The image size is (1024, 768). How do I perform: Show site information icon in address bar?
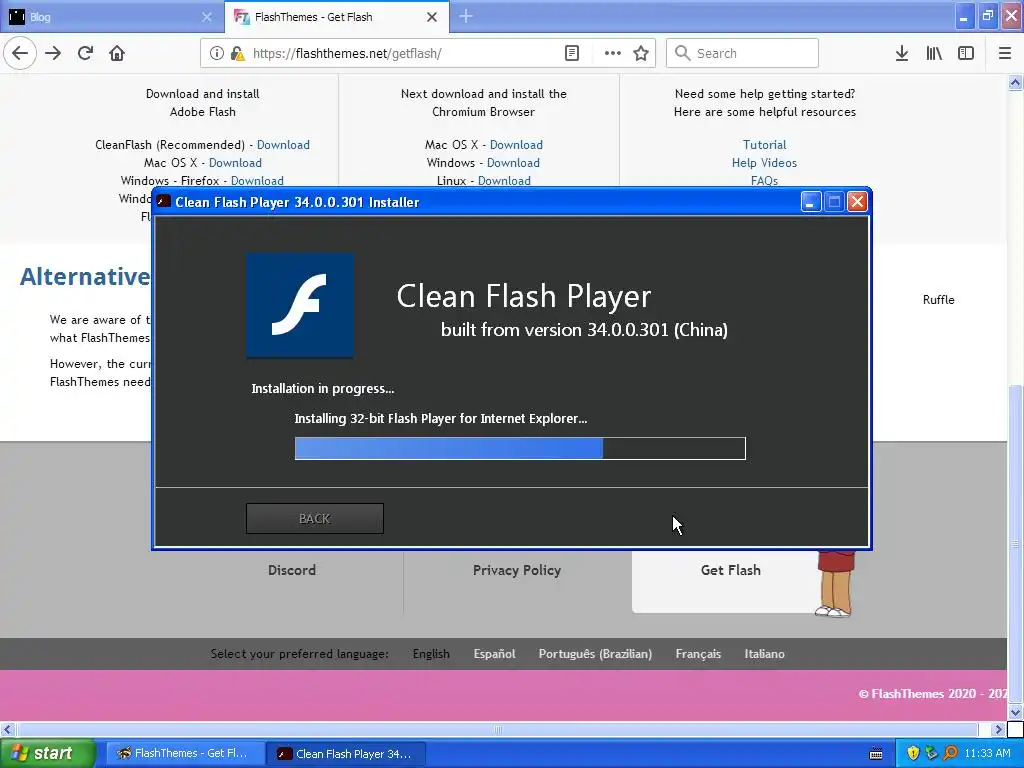click(217, 54)
